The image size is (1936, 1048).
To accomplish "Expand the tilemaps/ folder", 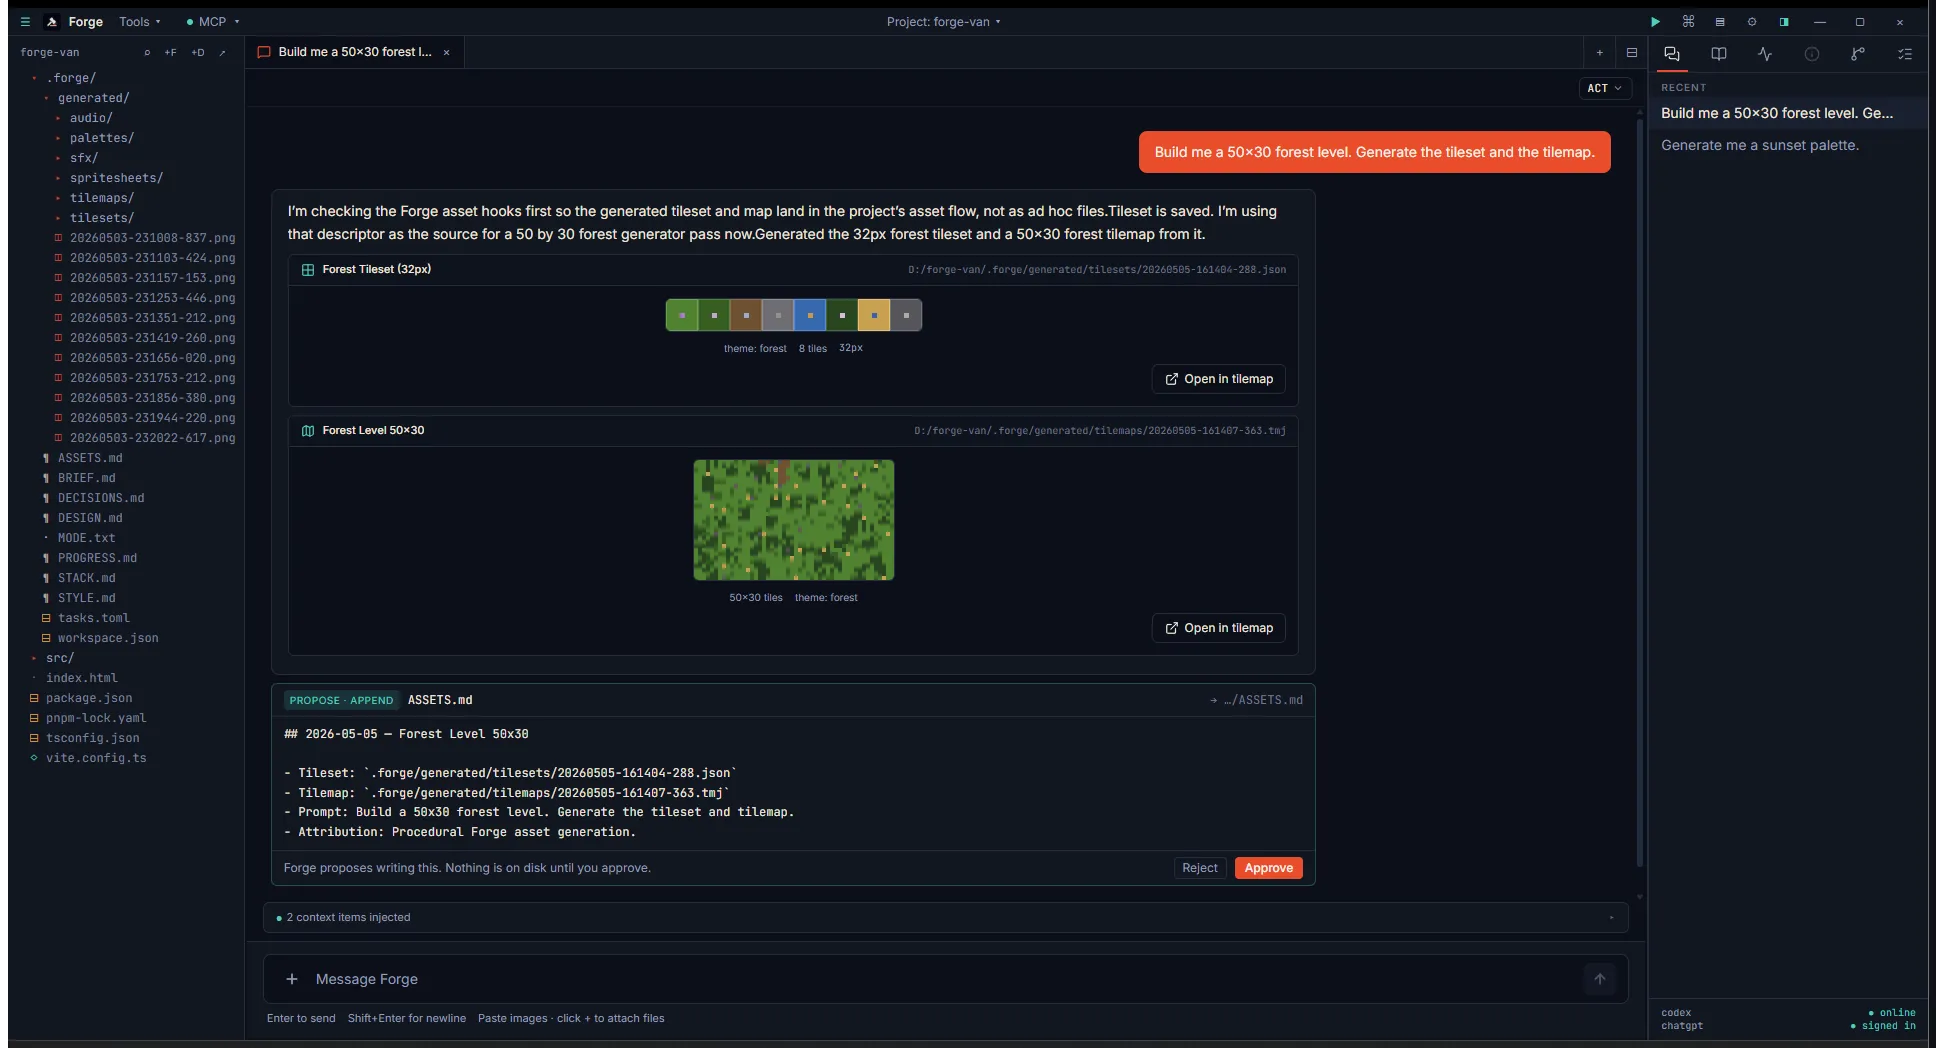I will point(101,197).
